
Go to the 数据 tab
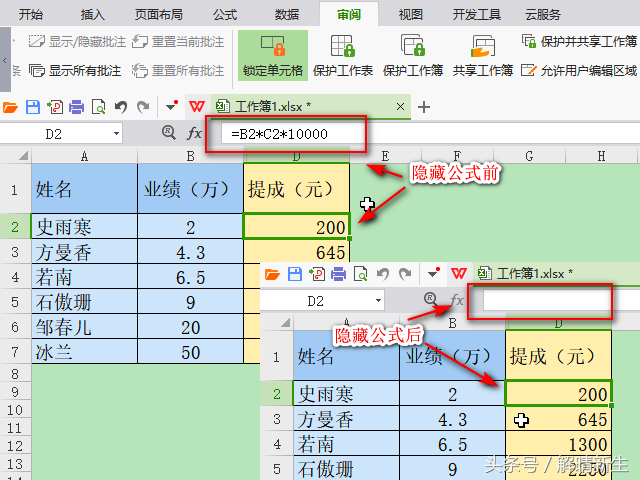[287, 15]
